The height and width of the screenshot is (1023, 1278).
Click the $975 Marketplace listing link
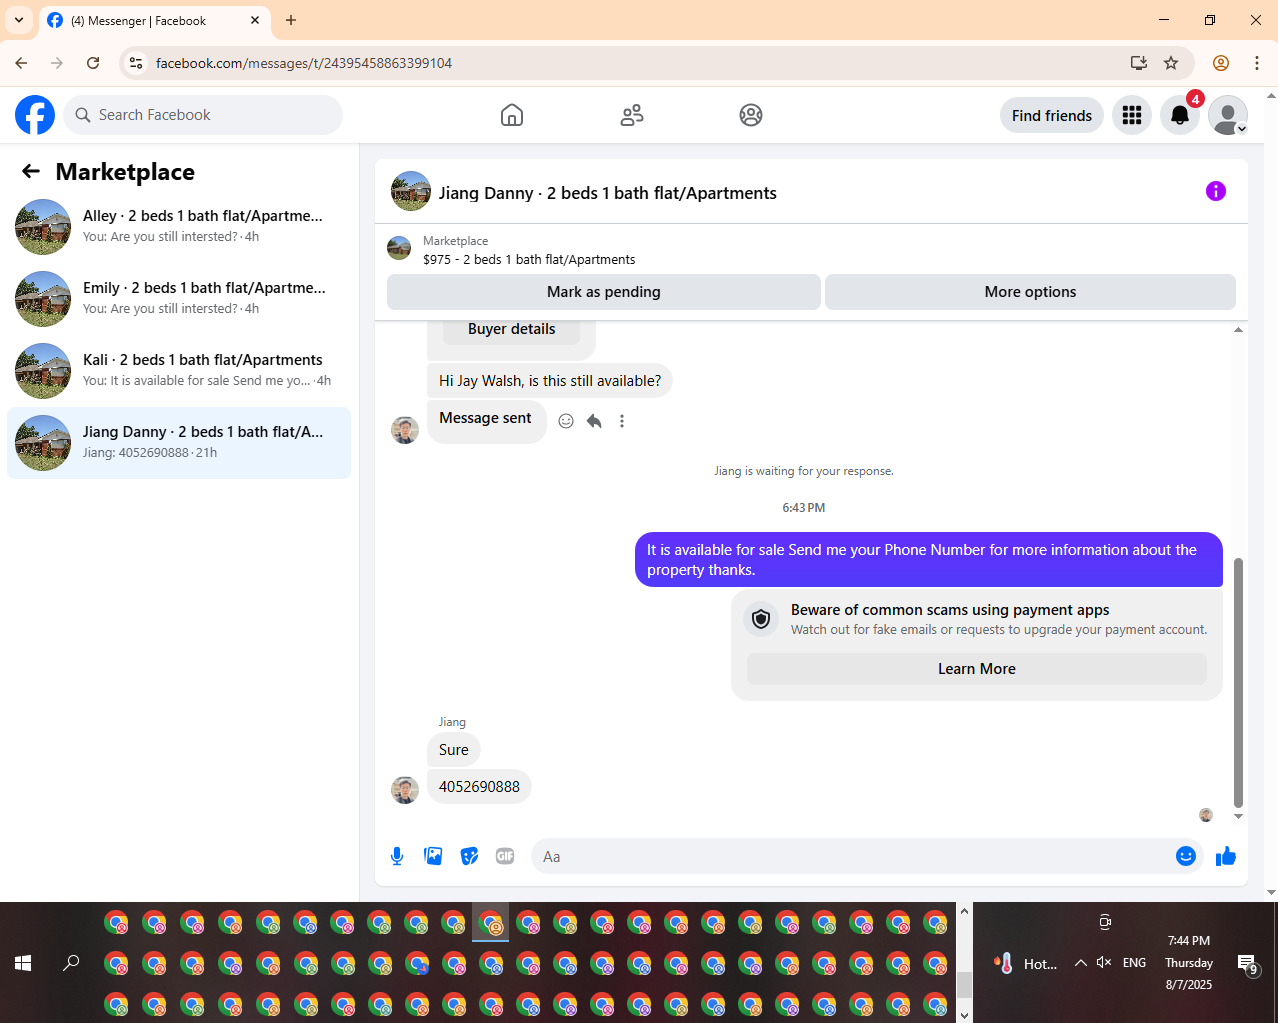[529, 259]
